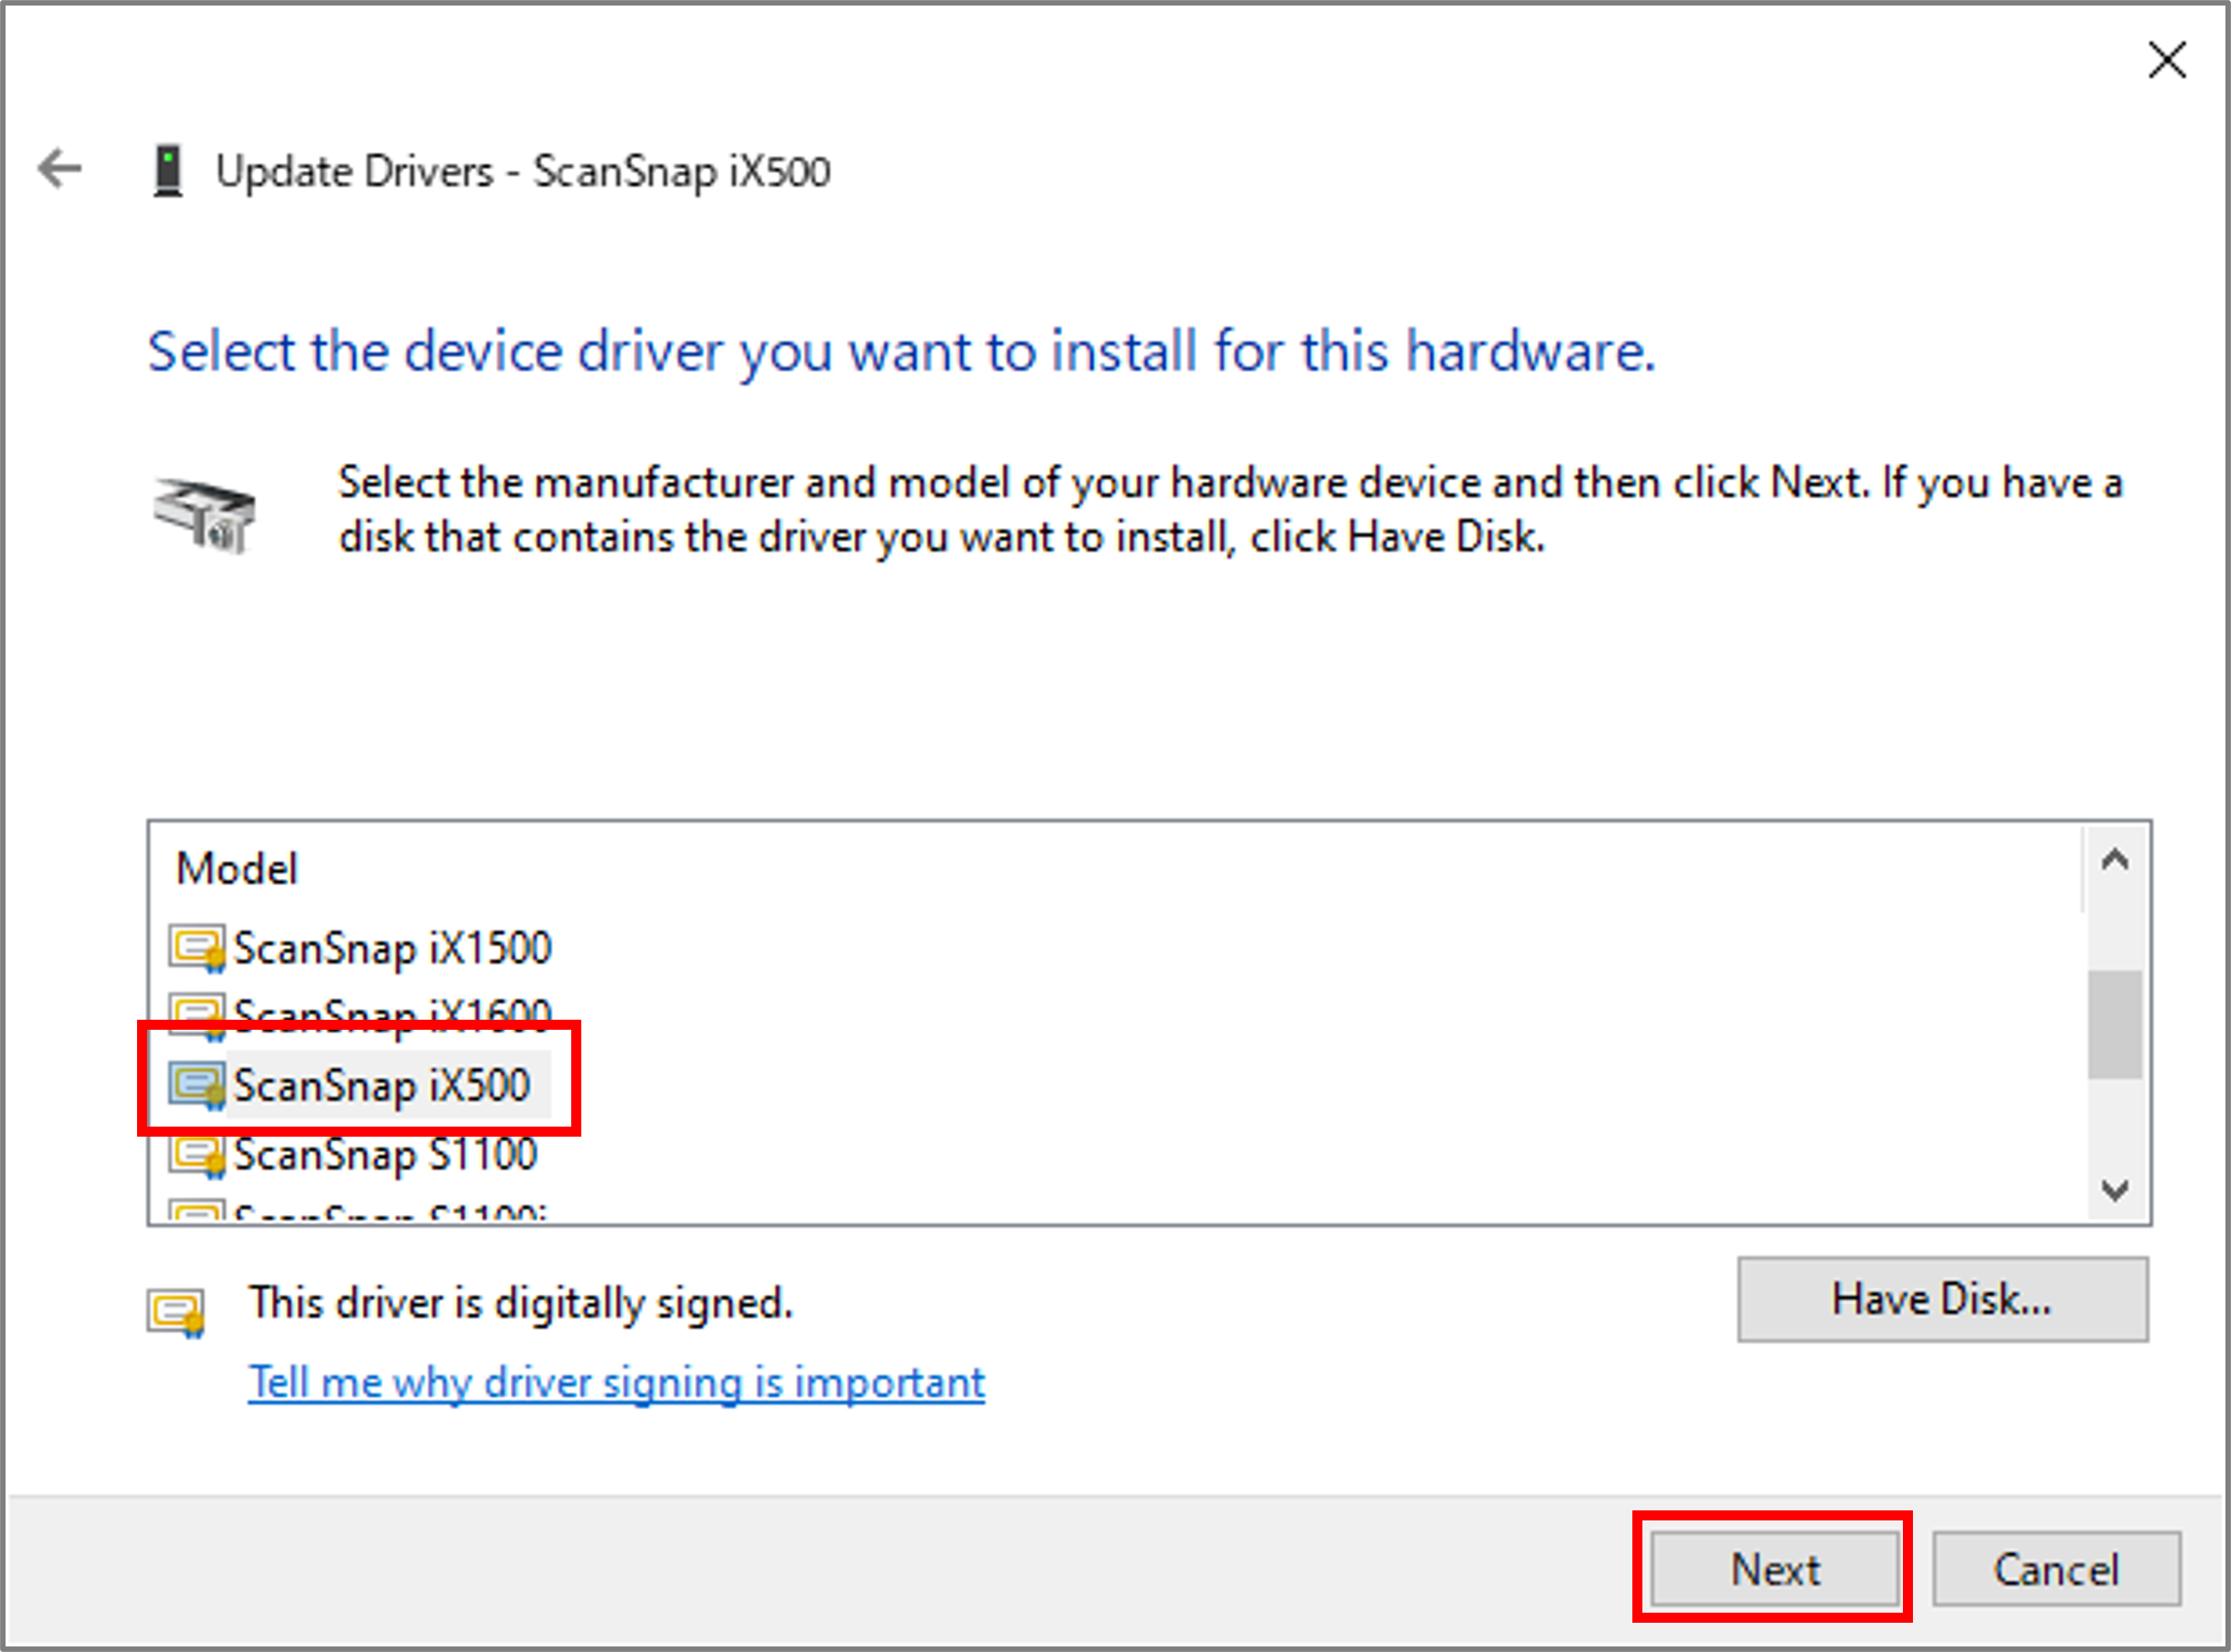Go back with the left arrow
Viewport: 2231px width, 1652px height.
(59, 169)
